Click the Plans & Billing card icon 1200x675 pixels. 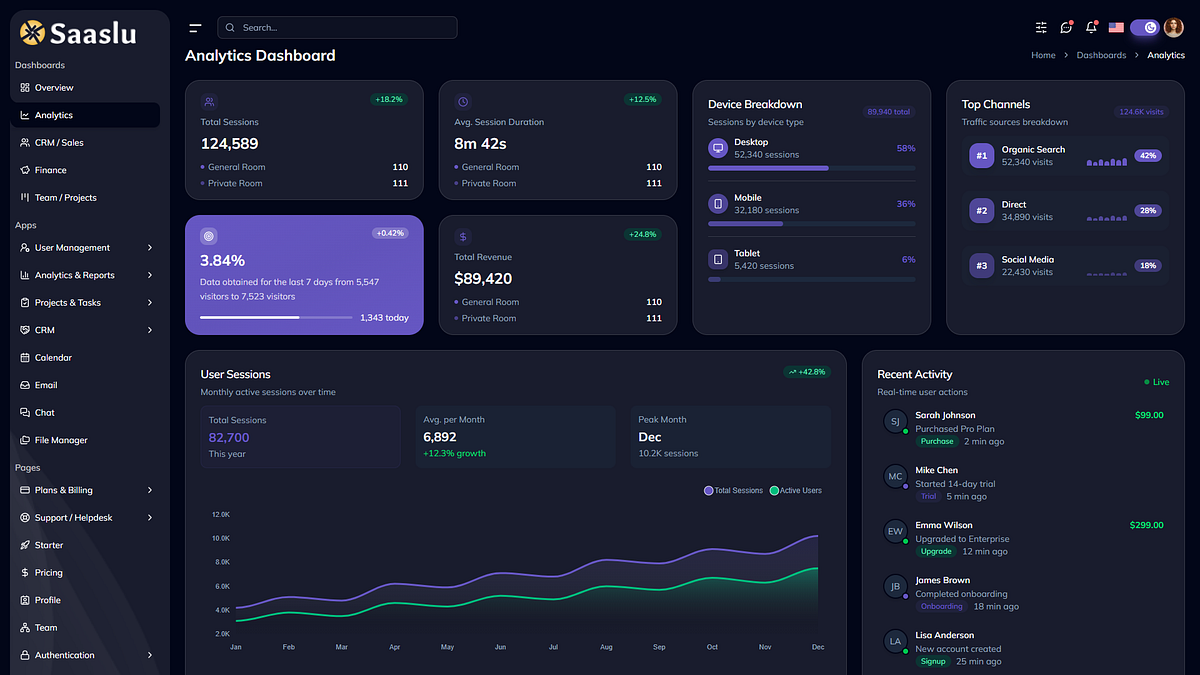click(25, 490)
